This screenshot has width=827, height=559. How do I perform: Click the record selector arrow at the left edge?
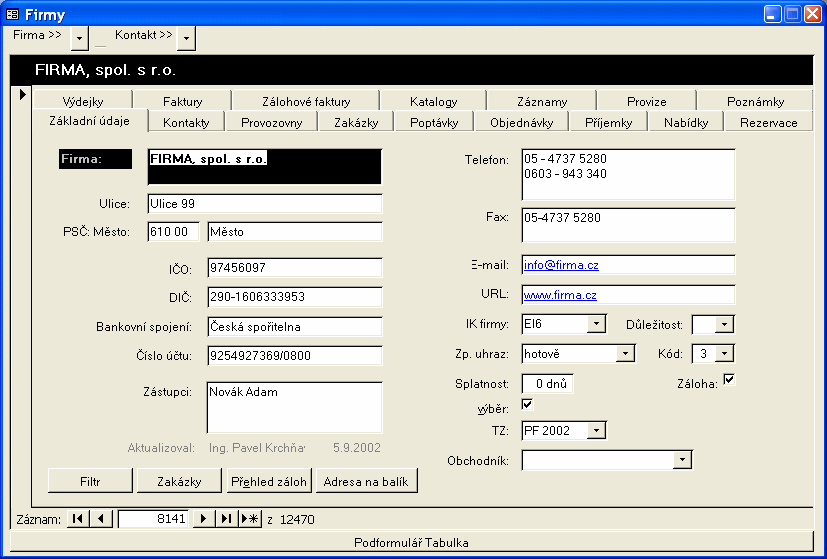tap(22, 94)
